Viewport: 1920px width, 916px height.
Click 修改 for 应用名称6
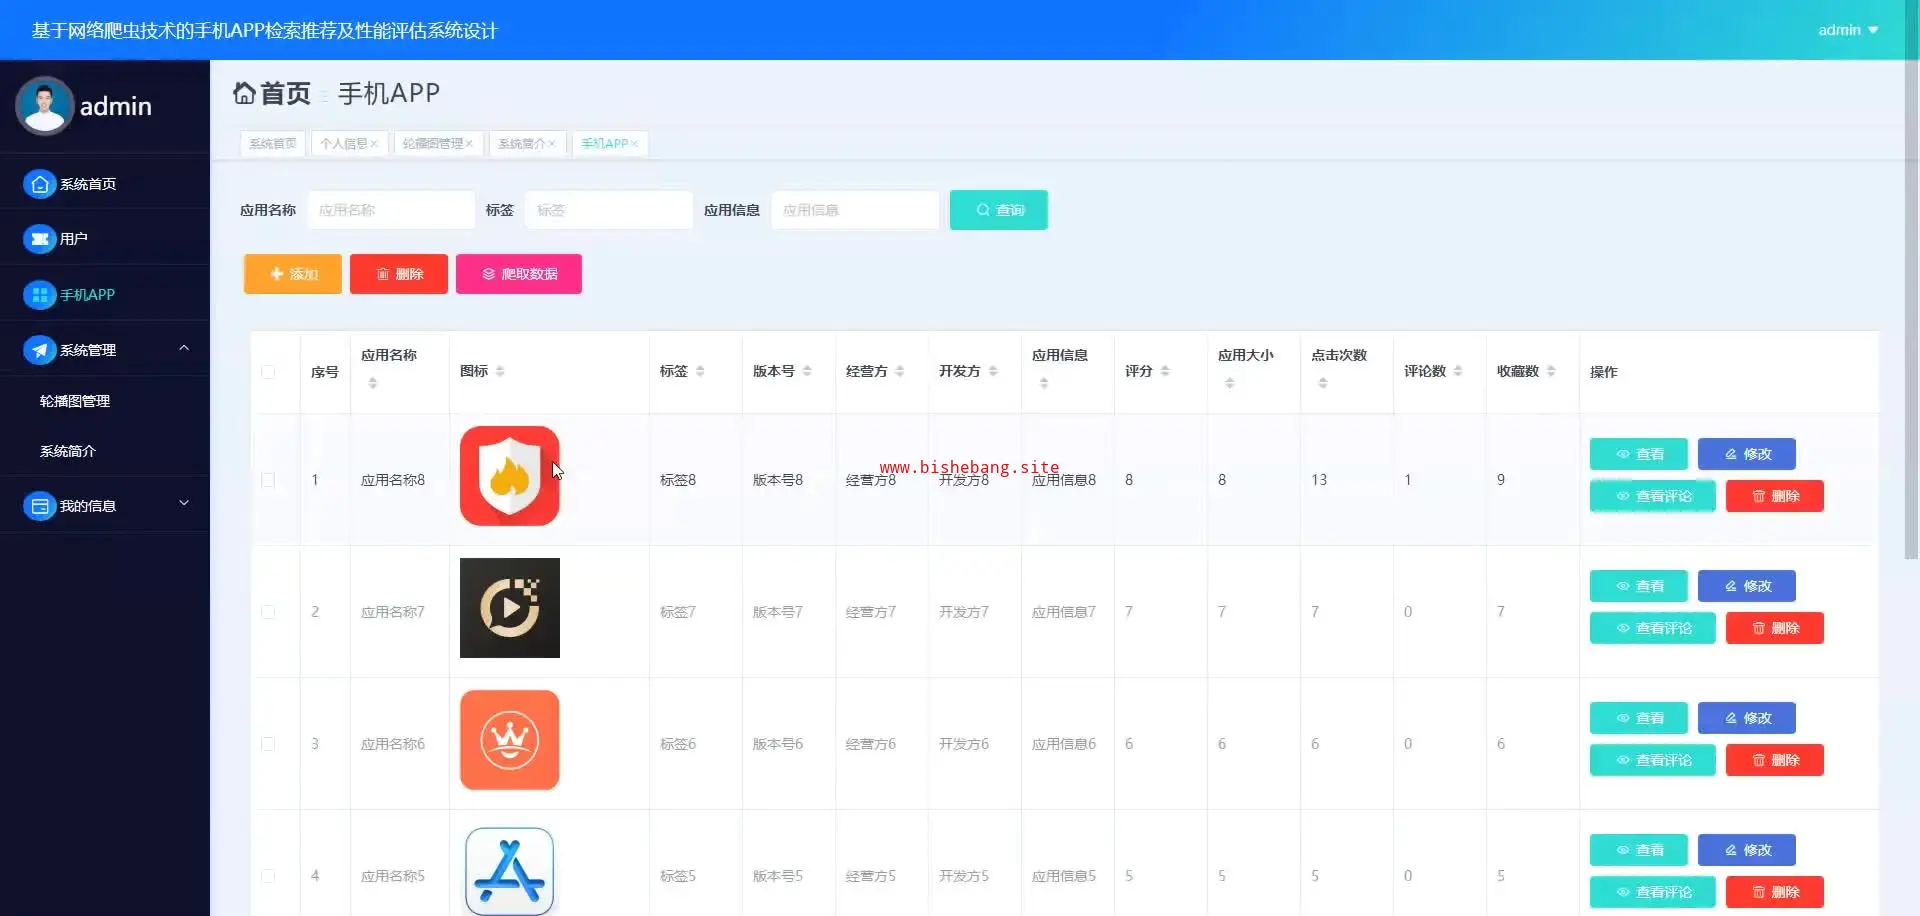tap(1747, 718)
